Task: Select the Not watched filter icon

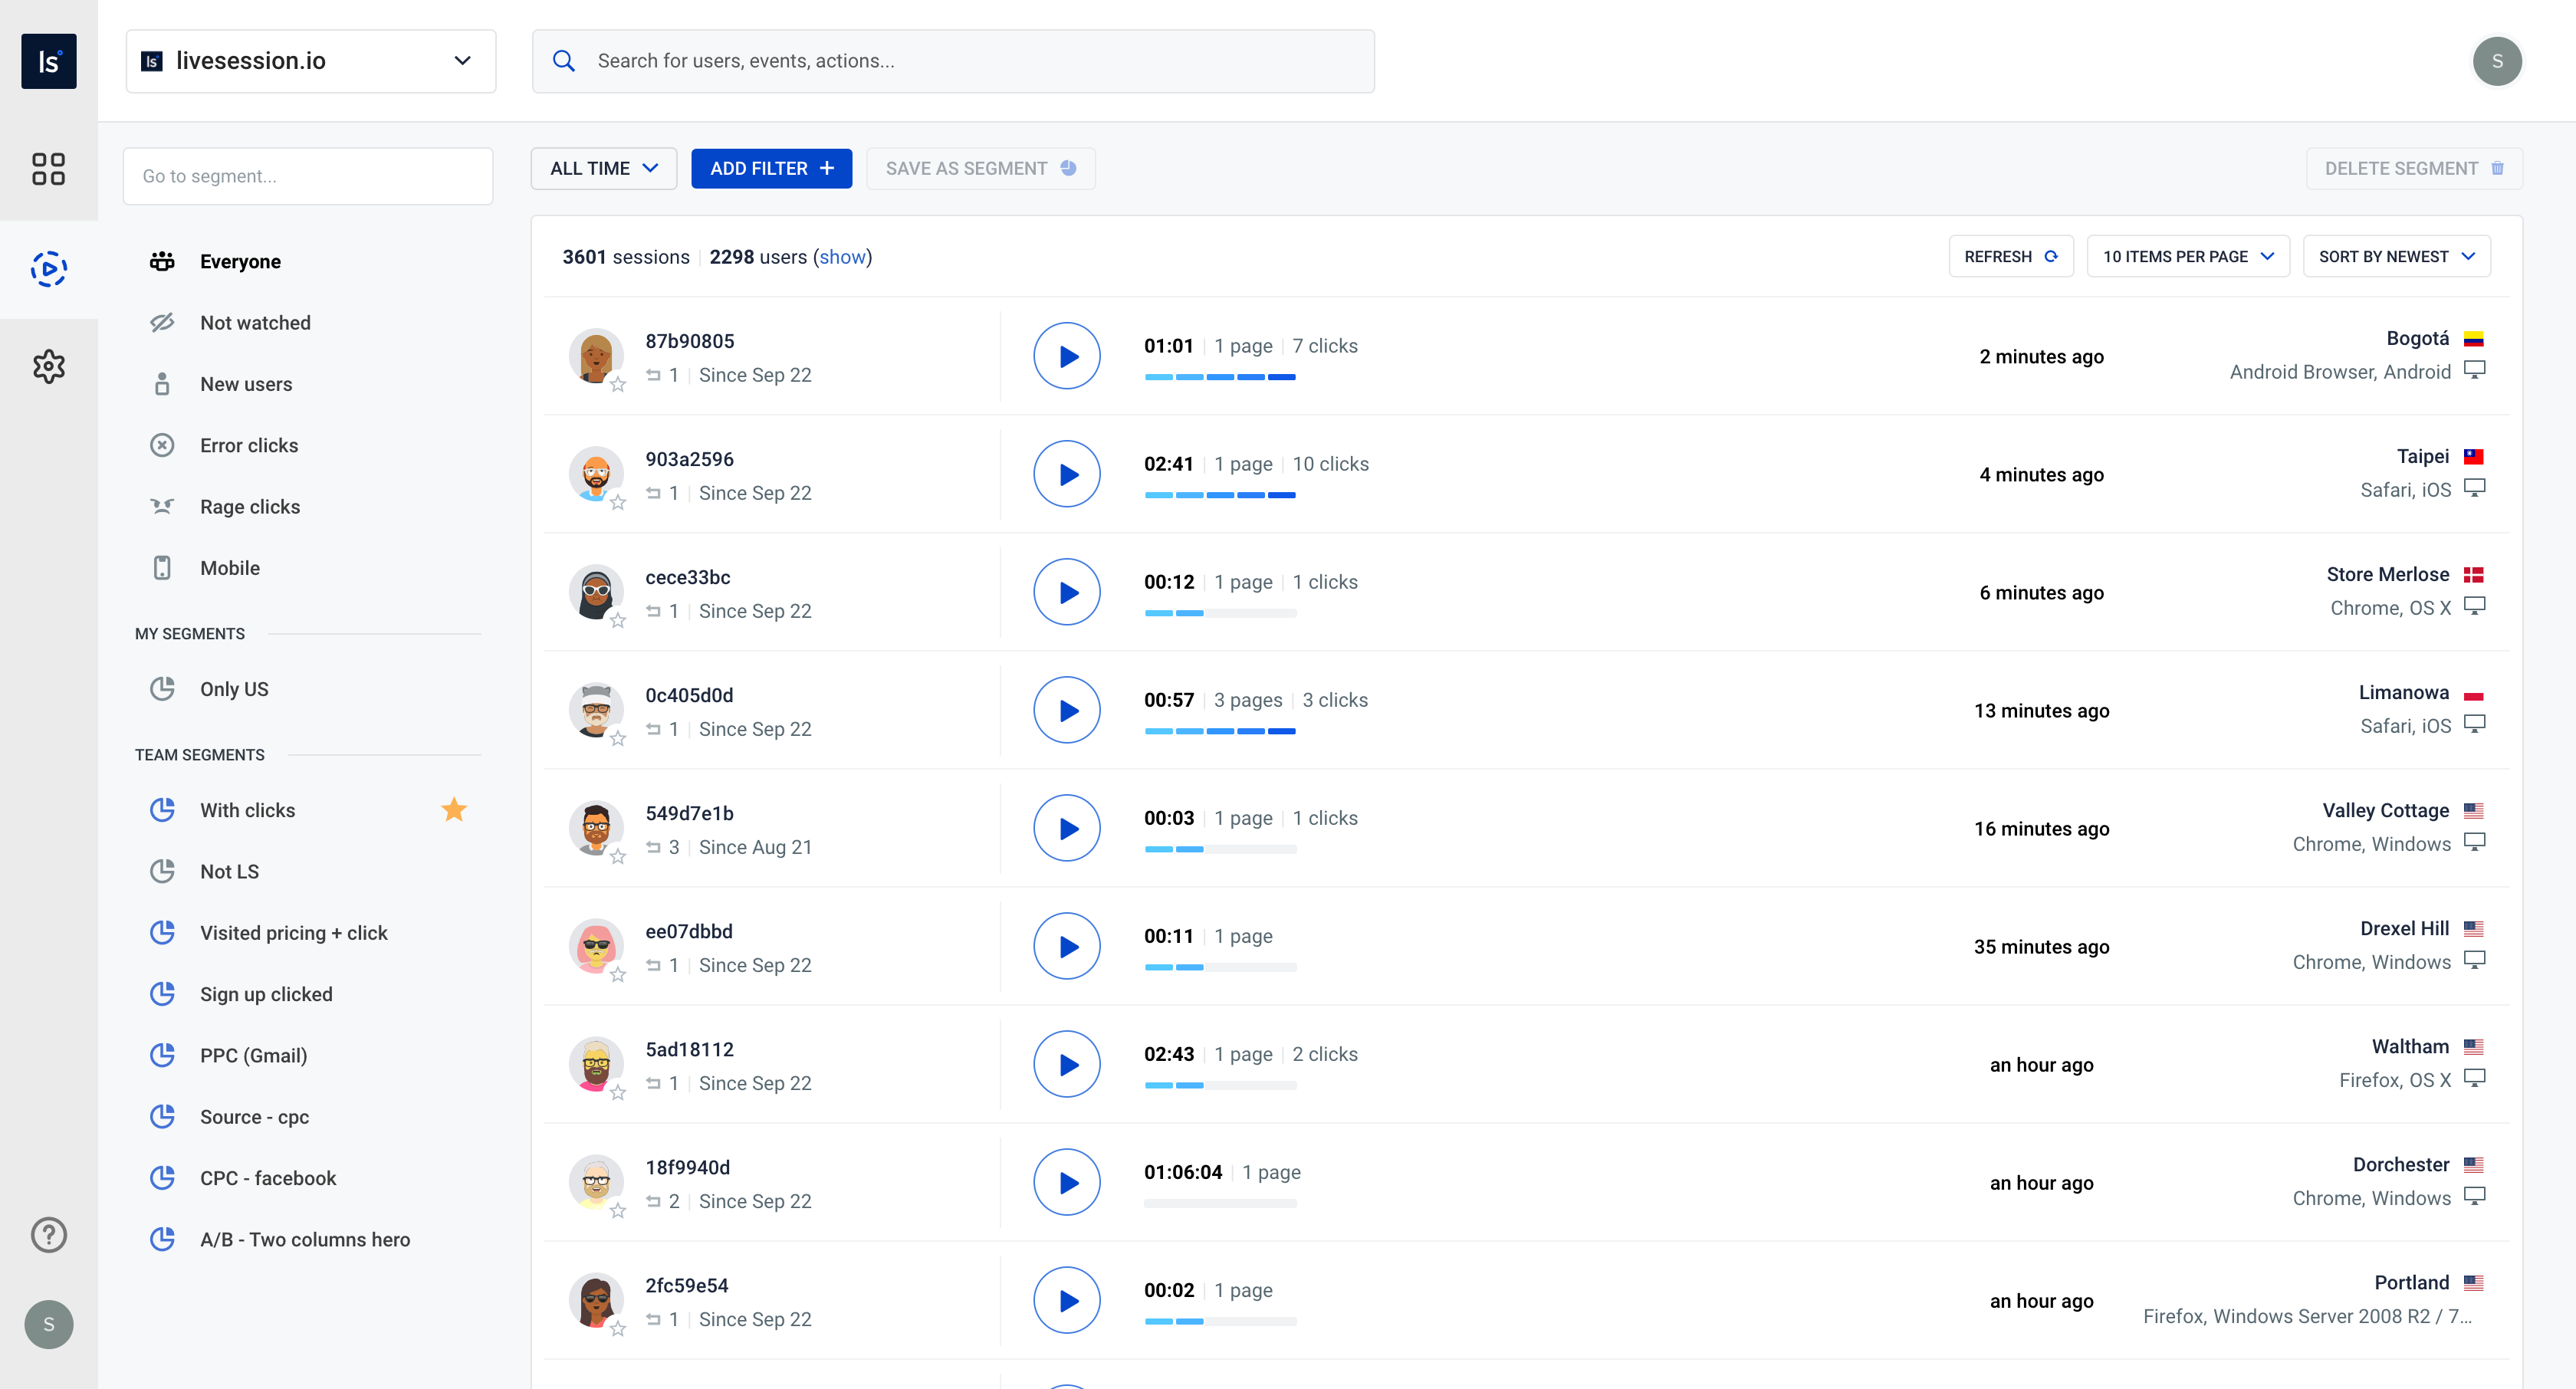Action: pyautogui.click(x=161, y=322)
